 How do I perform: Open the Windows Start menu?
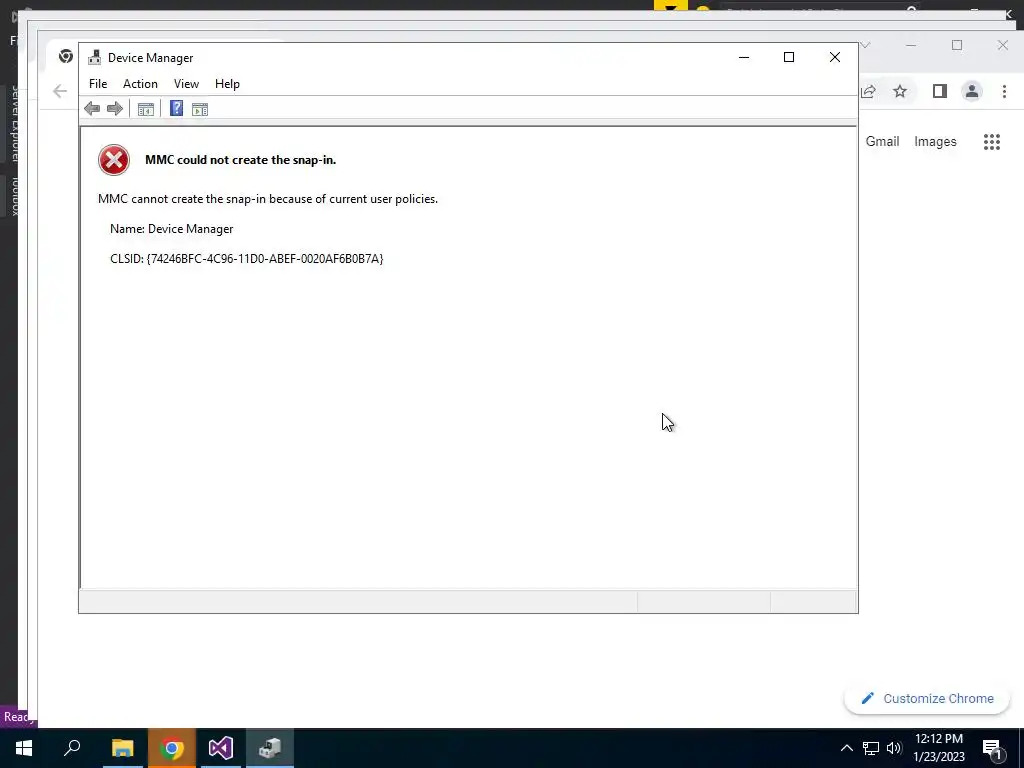[24, 748]
